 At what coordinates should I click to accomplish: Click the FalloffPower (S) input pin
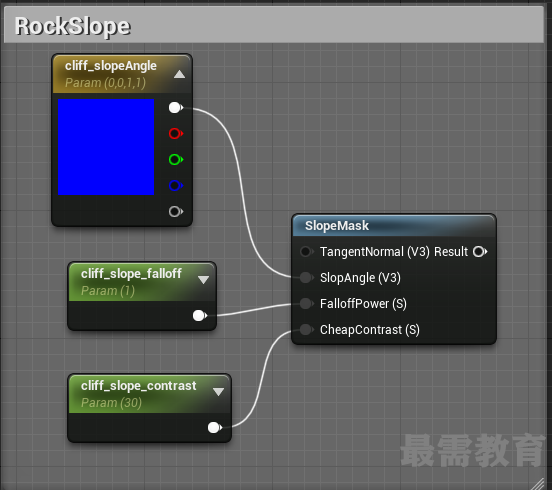coord(306,303)
